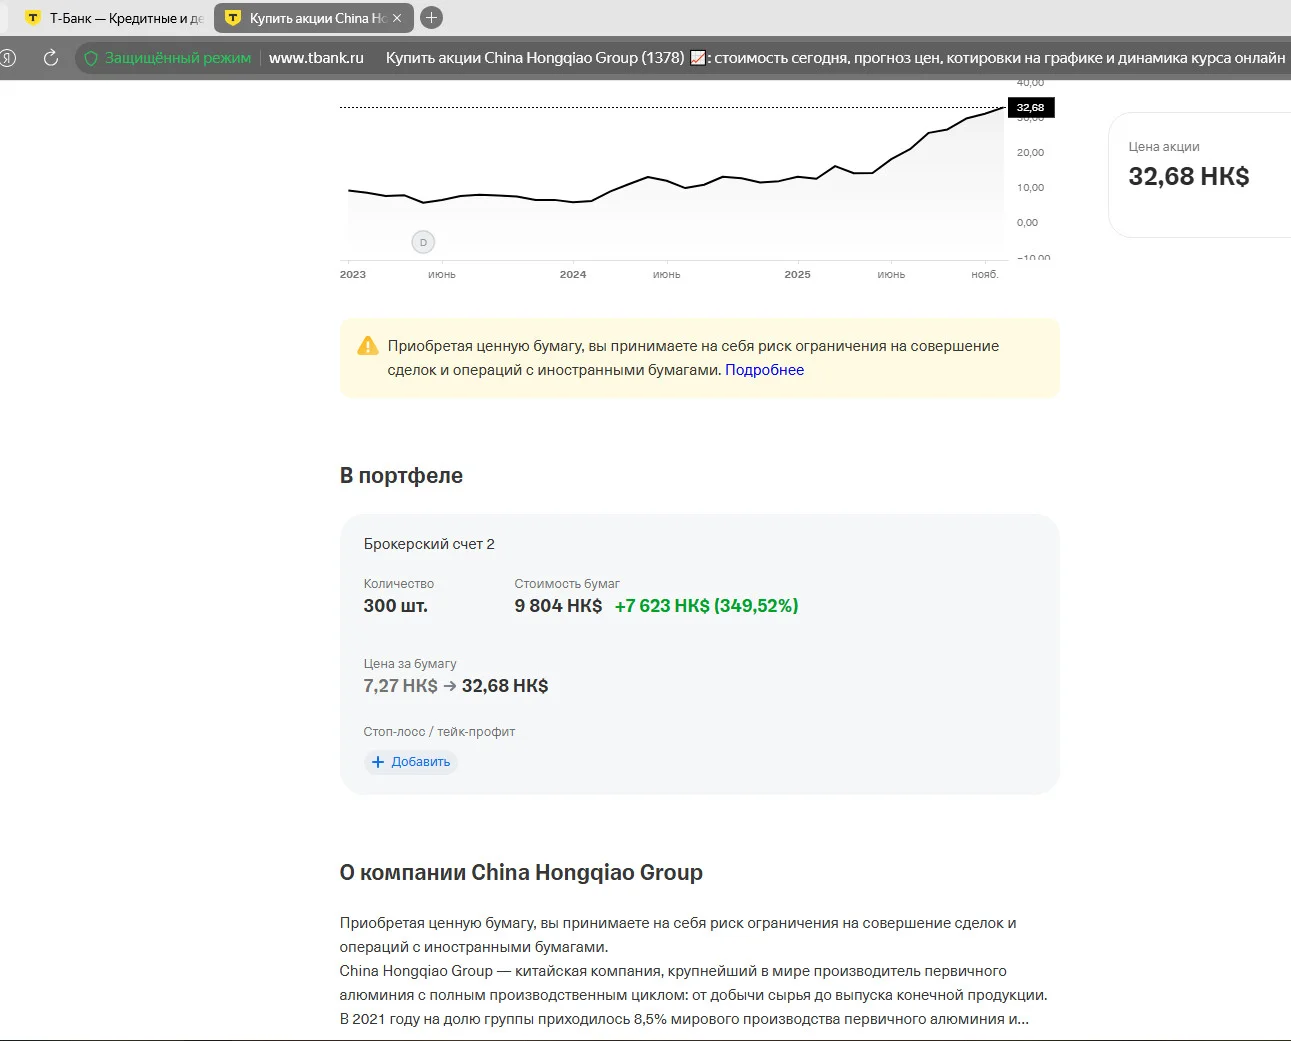Click the plus icon beside Добавить

[x=378, y=762]
